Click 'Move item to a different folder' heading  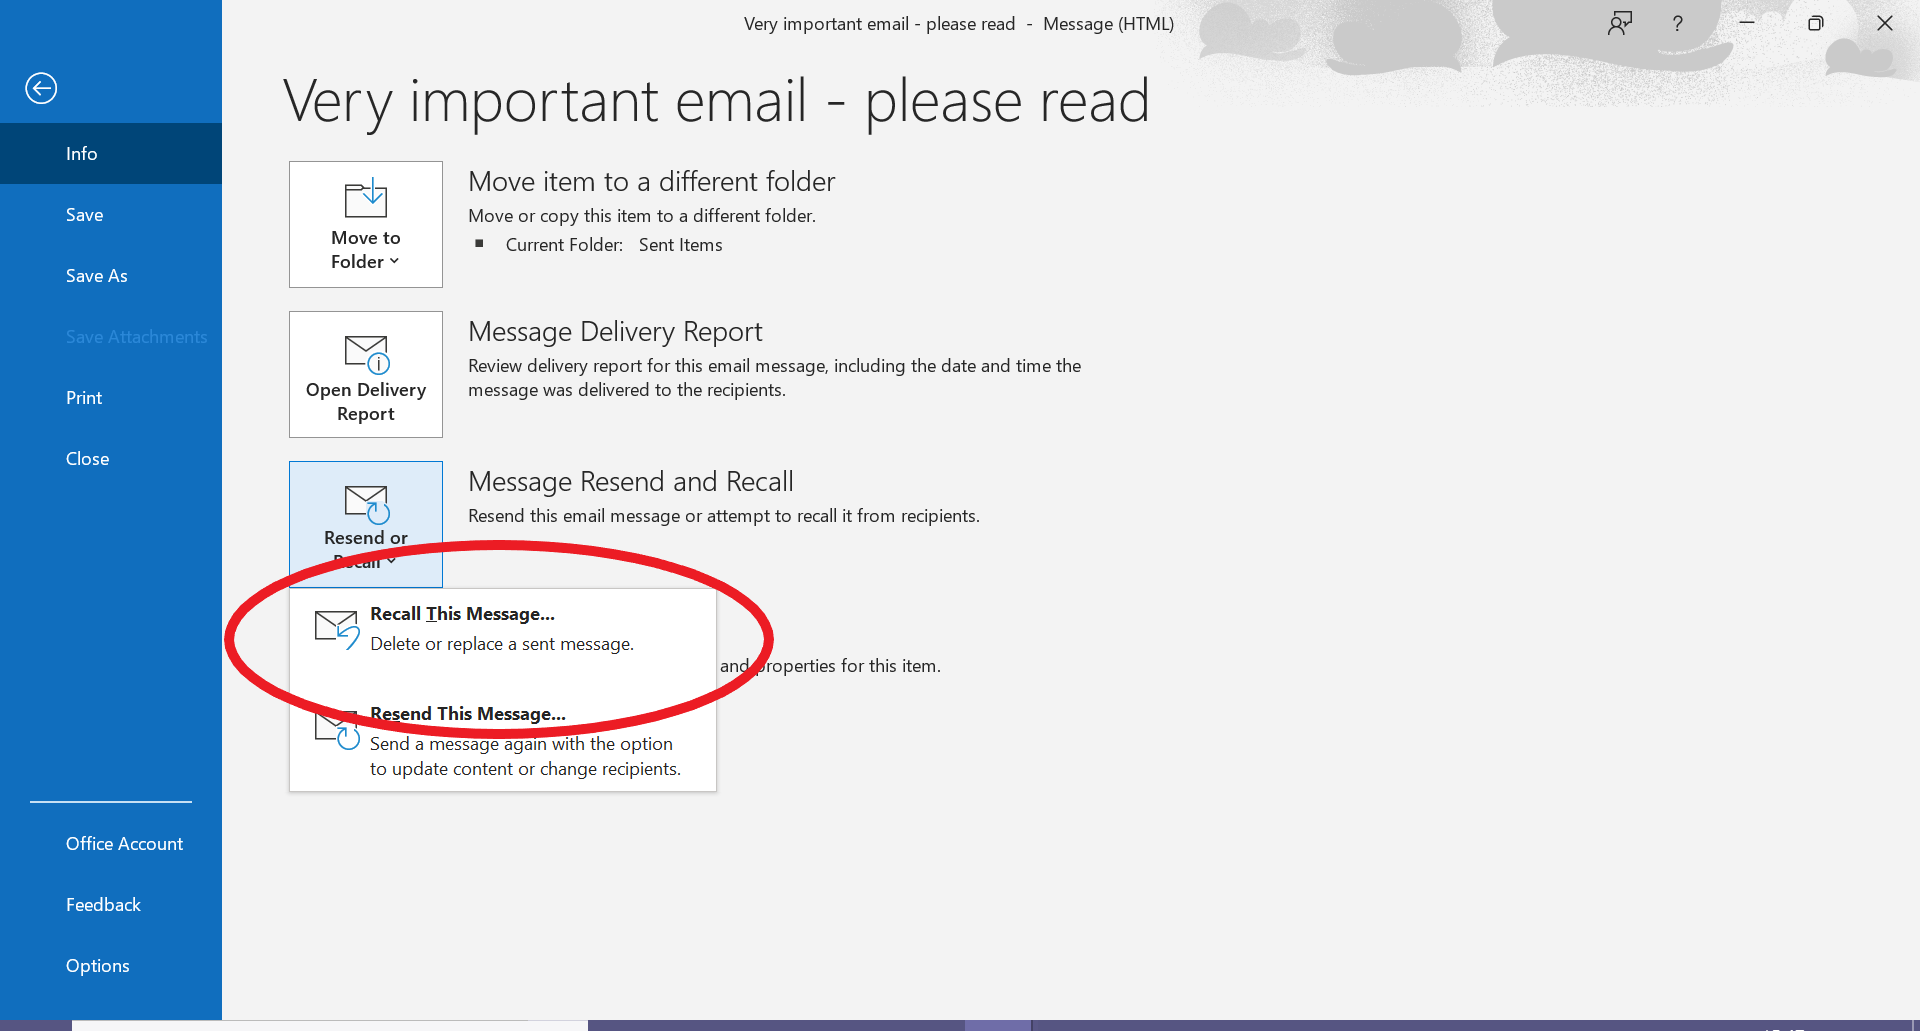coord(651,181)
